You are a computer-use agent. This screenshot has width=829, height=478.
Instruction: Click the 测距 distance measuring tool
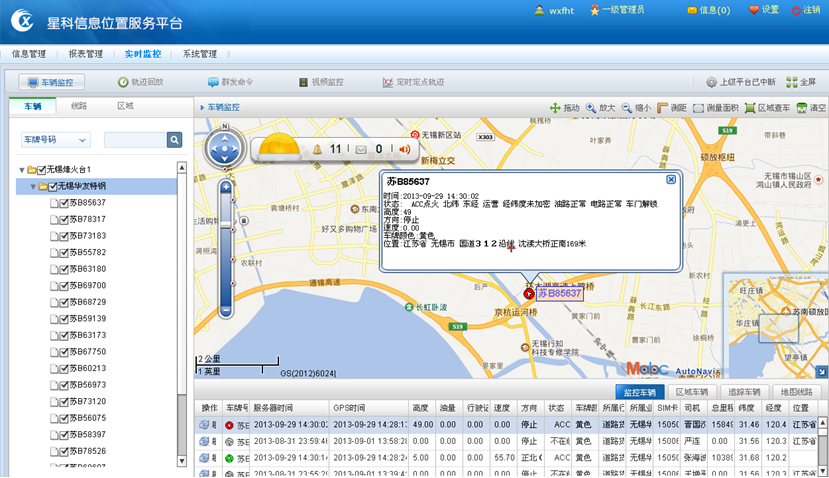[x=671, y=107]
